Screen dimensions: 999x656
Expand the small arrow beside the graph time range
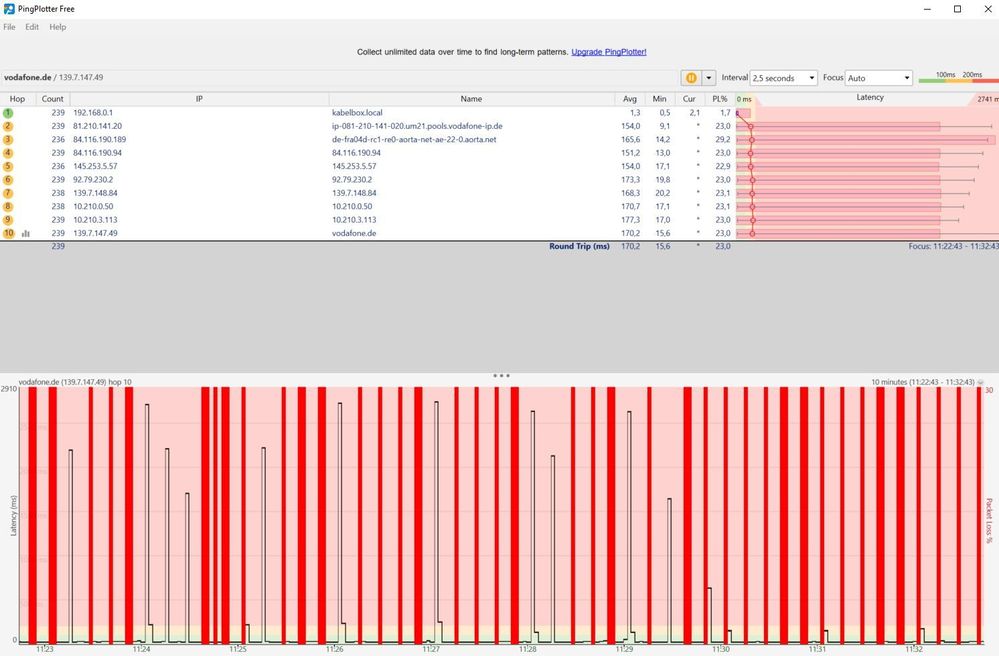coord(981,383)
